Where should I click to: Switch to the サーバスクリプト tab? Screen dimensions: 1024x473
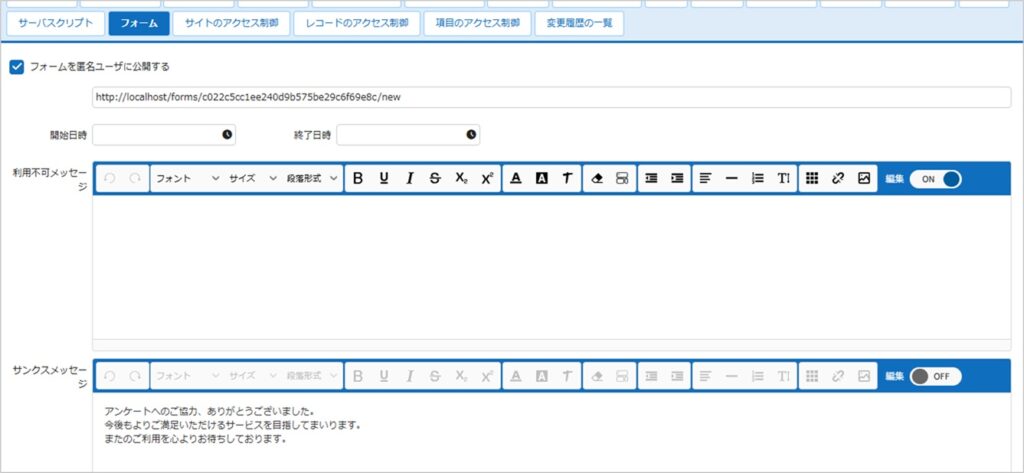click(56, 22)
